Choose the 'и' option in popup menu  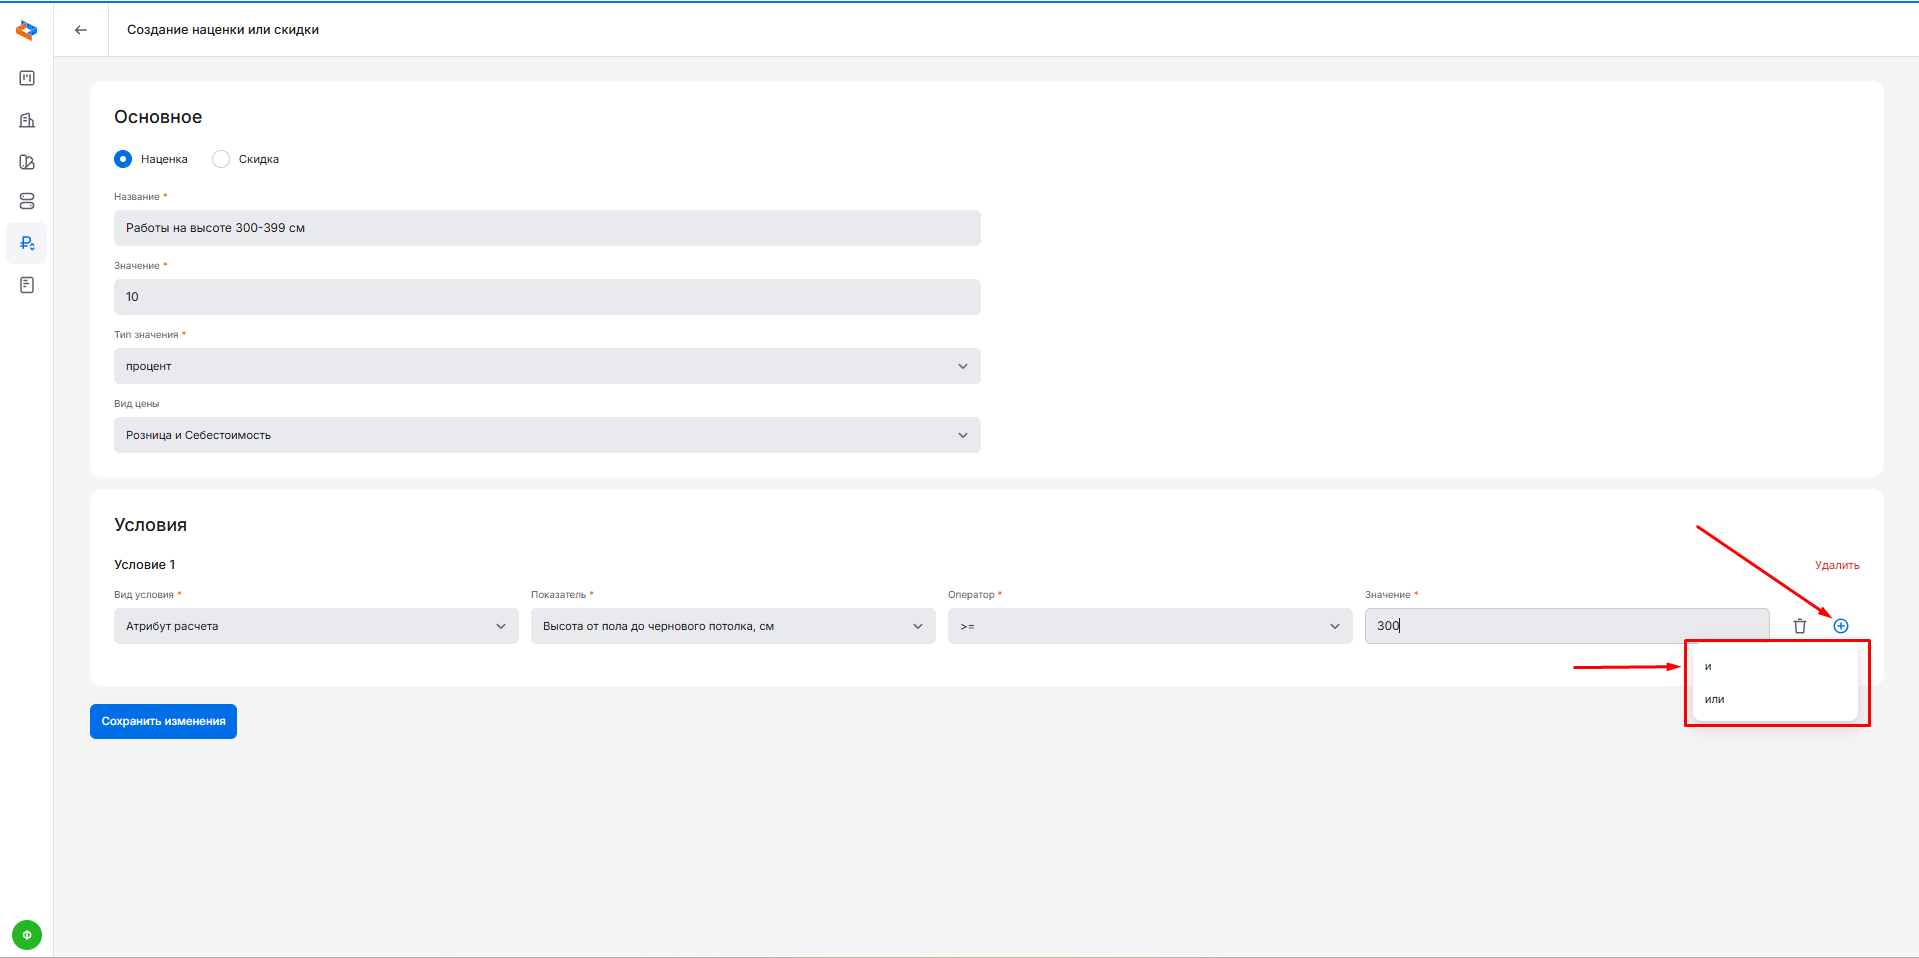point(1709,667)
